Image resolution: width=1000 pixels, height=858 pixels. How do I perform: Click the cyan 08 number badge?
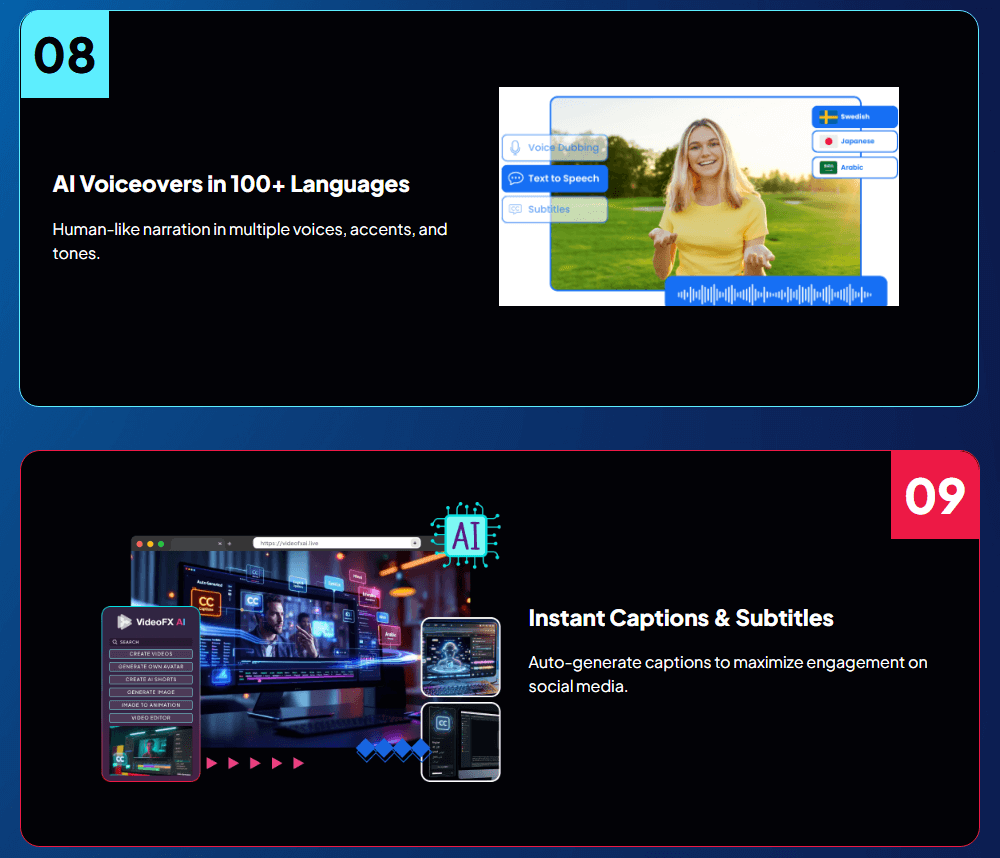pos(65,55)
